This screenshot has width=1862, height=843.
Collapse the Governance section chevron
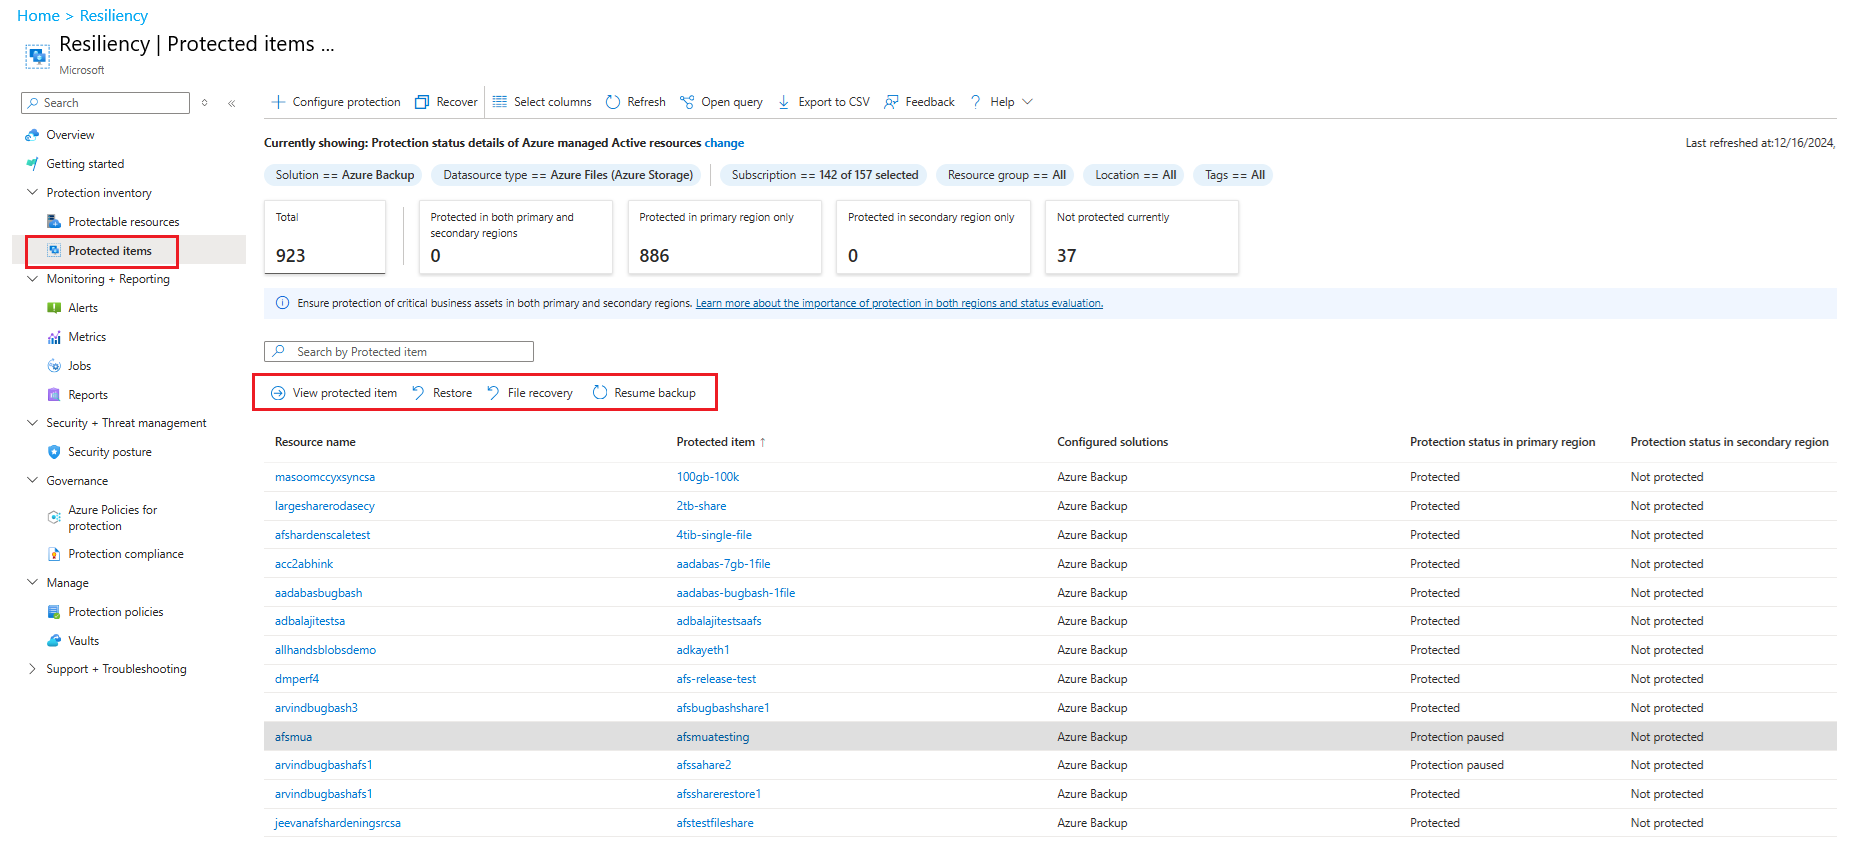click(32, 480)
